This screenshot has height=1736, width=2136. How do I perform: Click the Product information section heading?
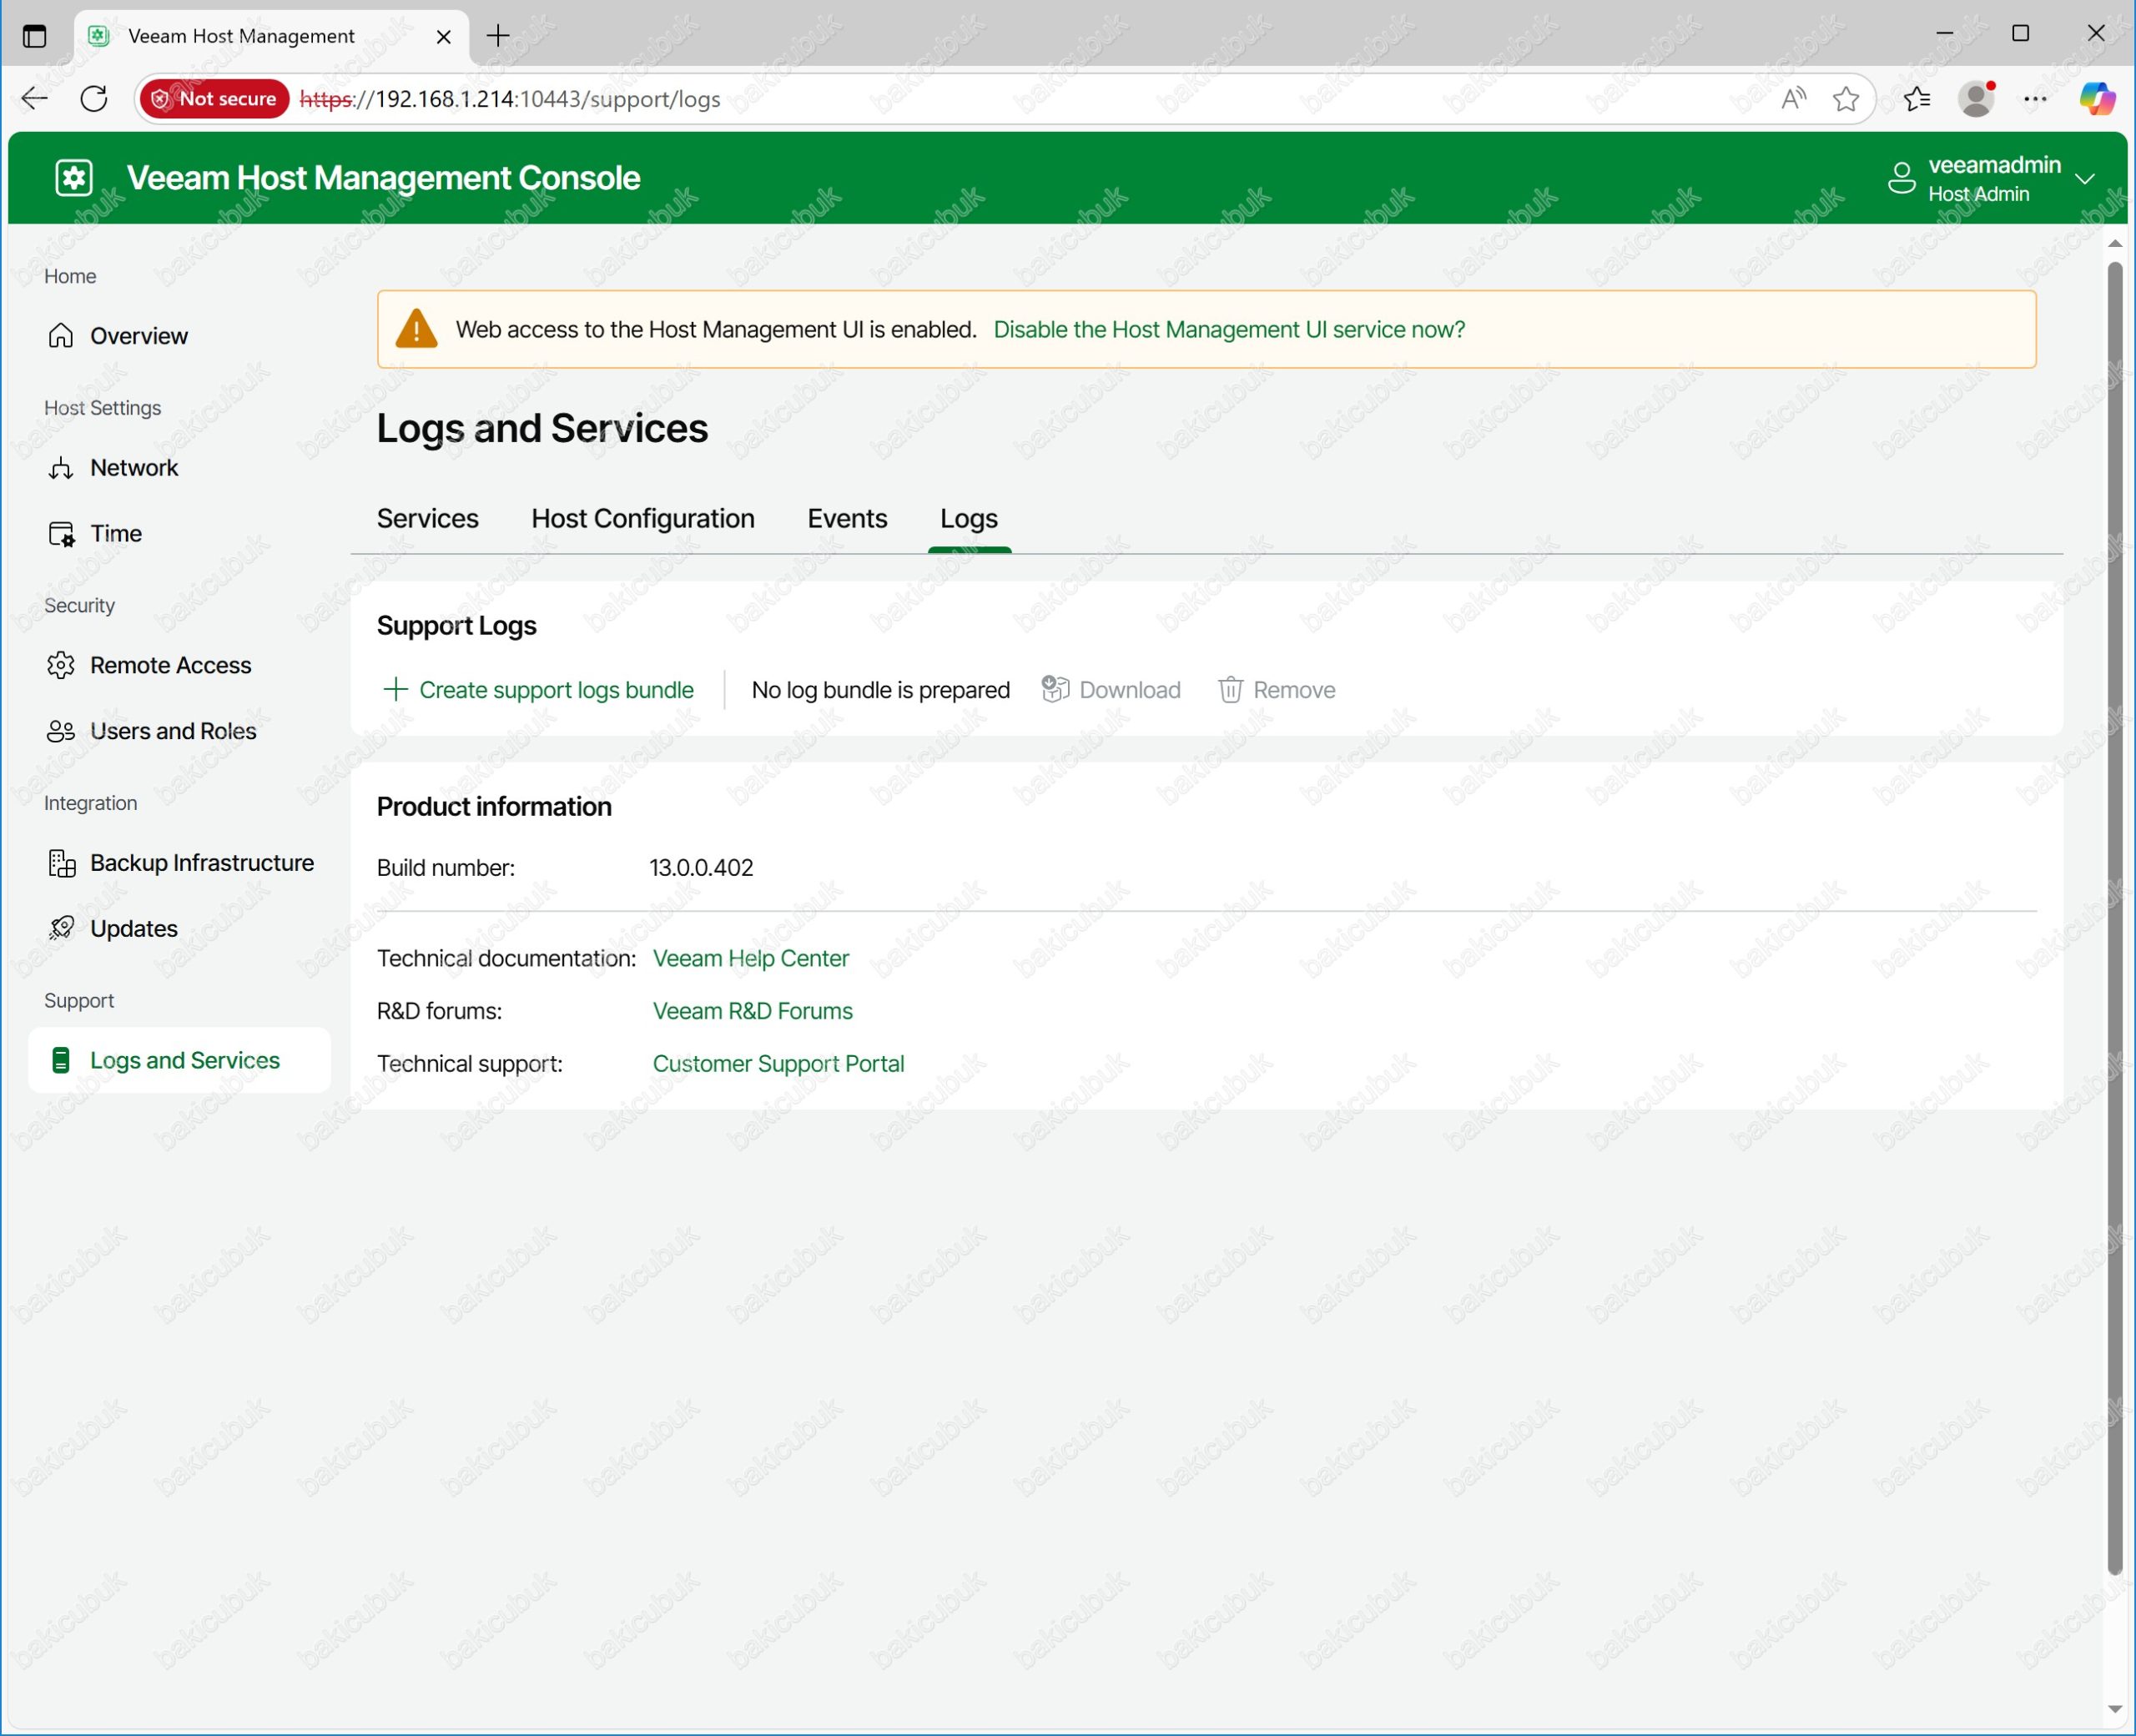[494, 807]
